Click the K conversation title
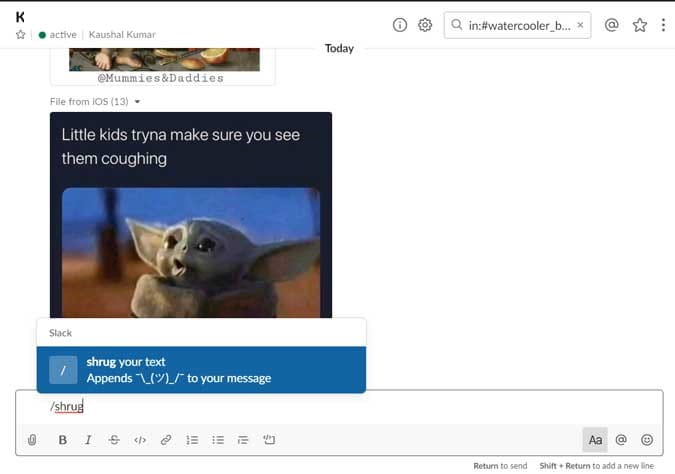 click(x=20, y=17)
